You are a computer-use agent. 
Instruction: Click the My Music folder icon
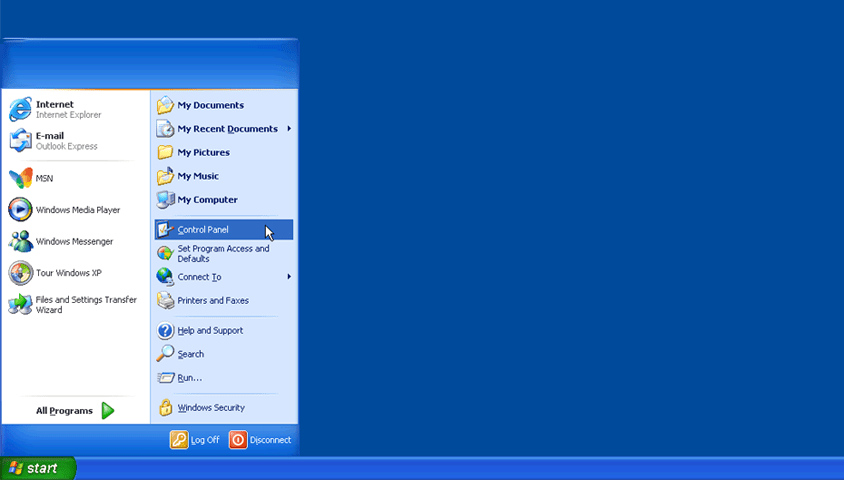(x=165, y=176)
